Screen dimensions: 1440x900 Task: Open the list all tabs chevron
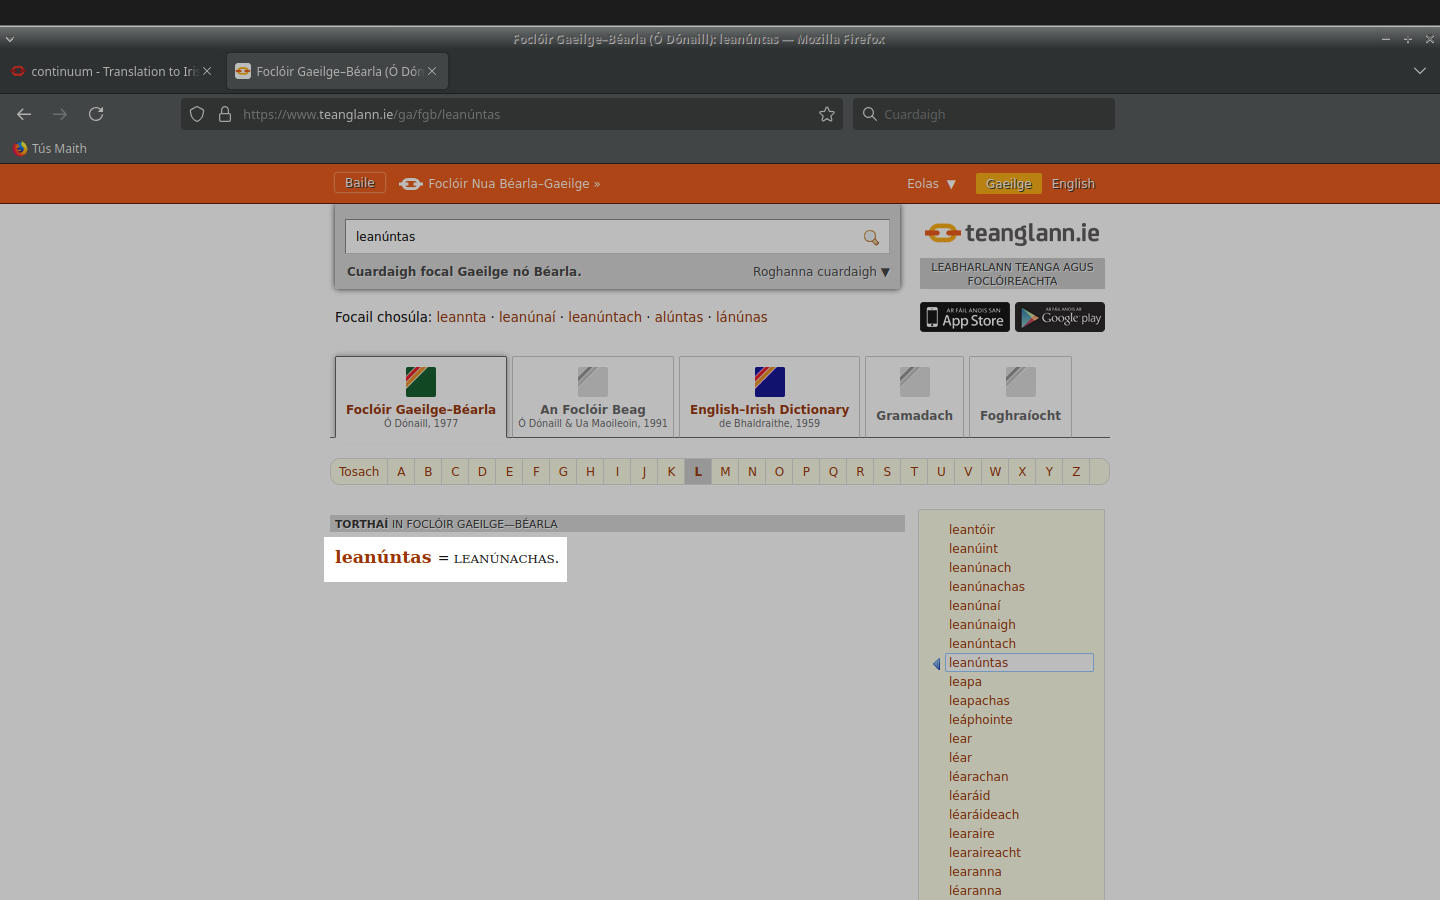[1419, 71]
